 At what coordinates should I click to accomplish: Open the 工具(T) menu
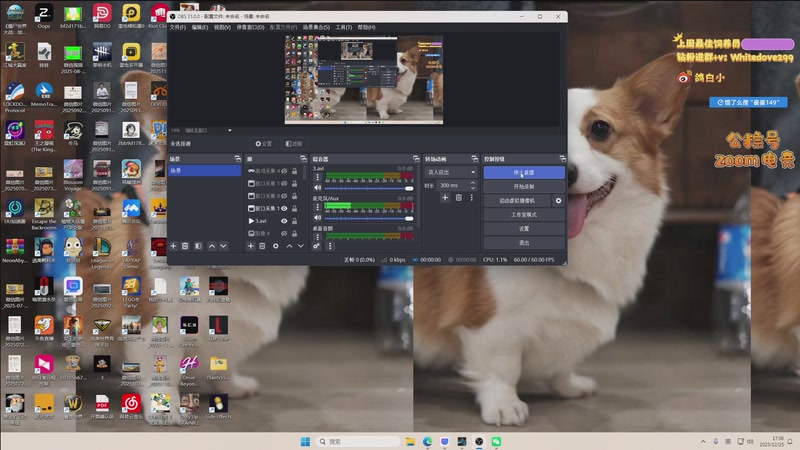pyautogui.click(x=343, y=27)
